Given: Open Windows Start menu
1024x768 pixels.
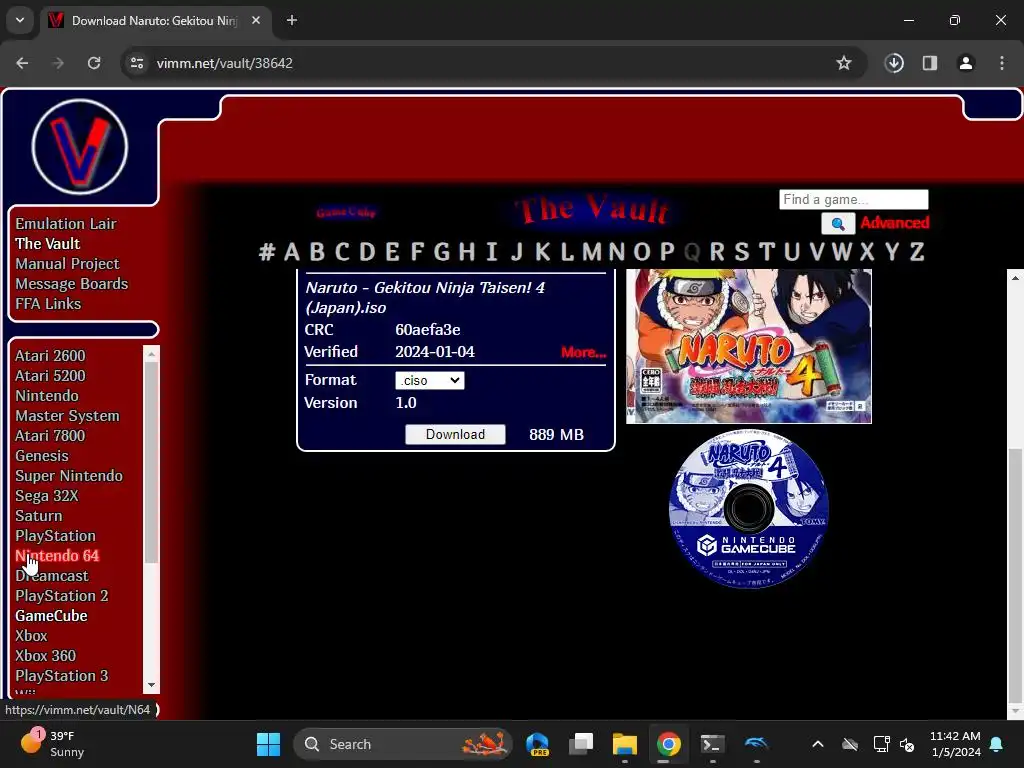Looking at the screenshot, I should click(x=268, y=744).
